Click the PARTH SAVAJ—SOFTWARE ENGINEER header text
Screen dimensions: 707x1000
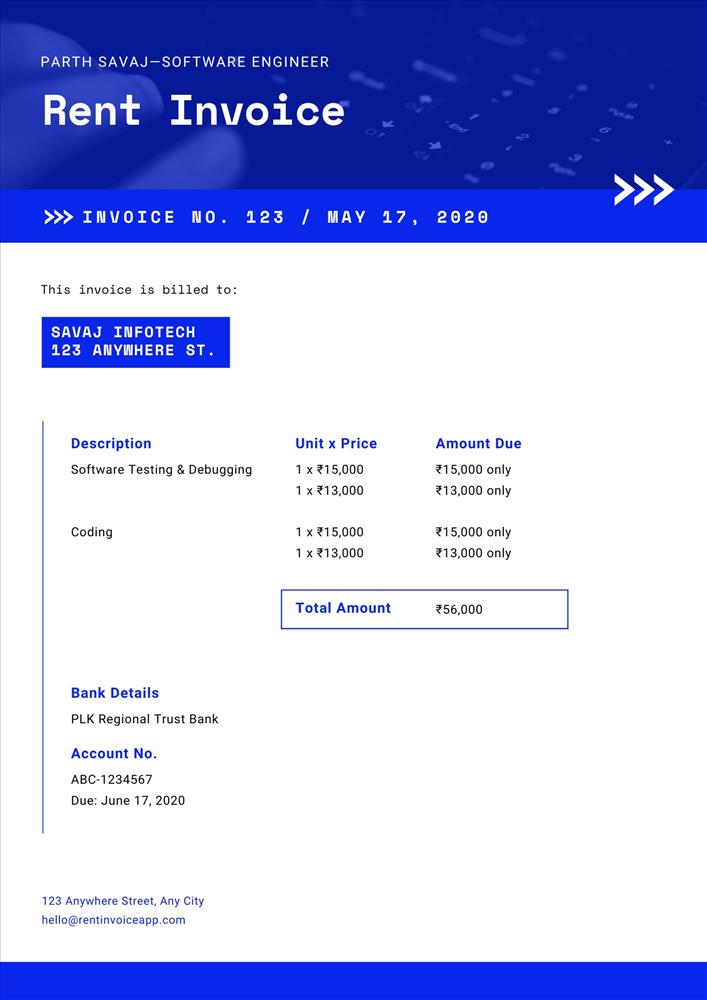[x=185, y=62]
